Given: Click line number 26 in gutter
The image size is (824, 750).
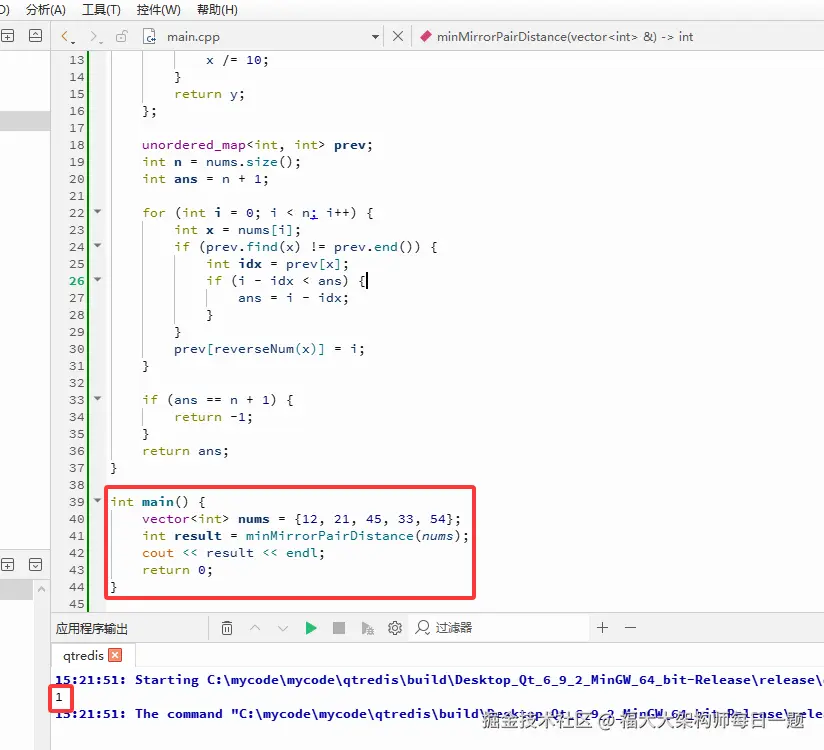Looking at the screenshot, I should pyautogui.click(x=77, y=281).
